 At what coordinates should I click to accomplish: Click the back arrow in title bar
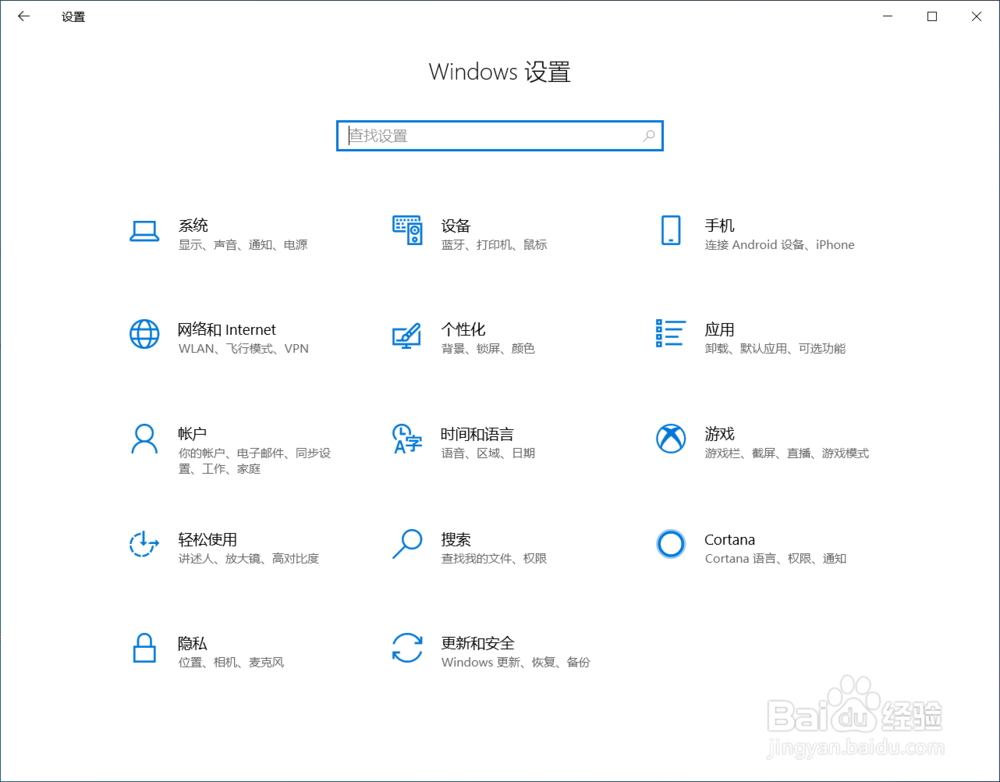pyautogui.click(x=23, y=16)
